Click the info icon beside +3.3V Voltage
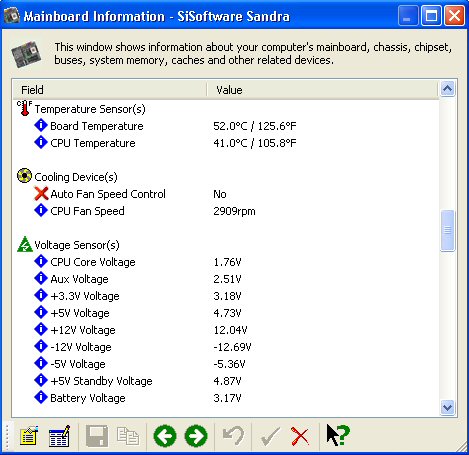469x455 pixels. pyautogui.click(x=41, y=295)
